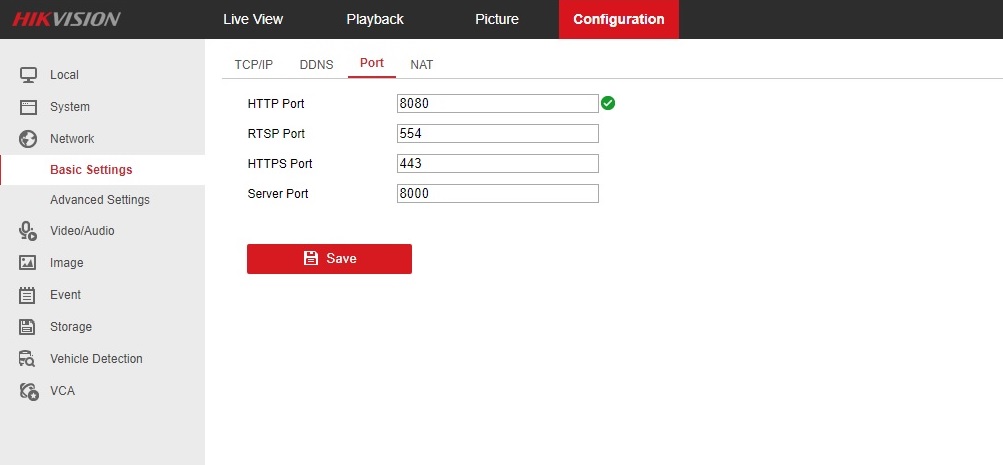
Task: Open the Live View tab
Action: 253,19
